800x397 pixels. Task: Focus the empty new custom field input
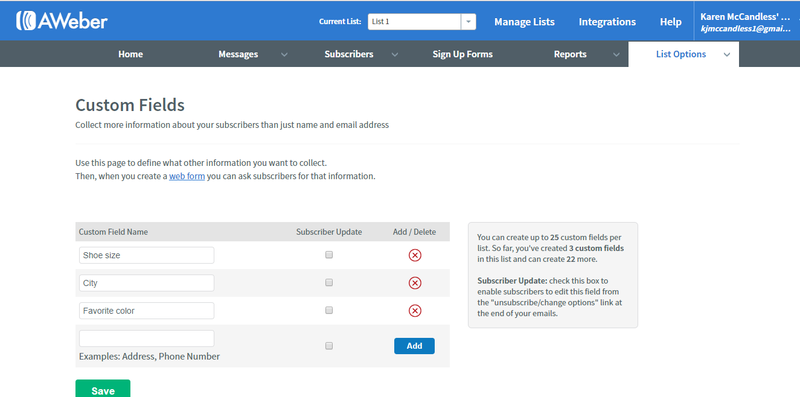pos(146,338)
